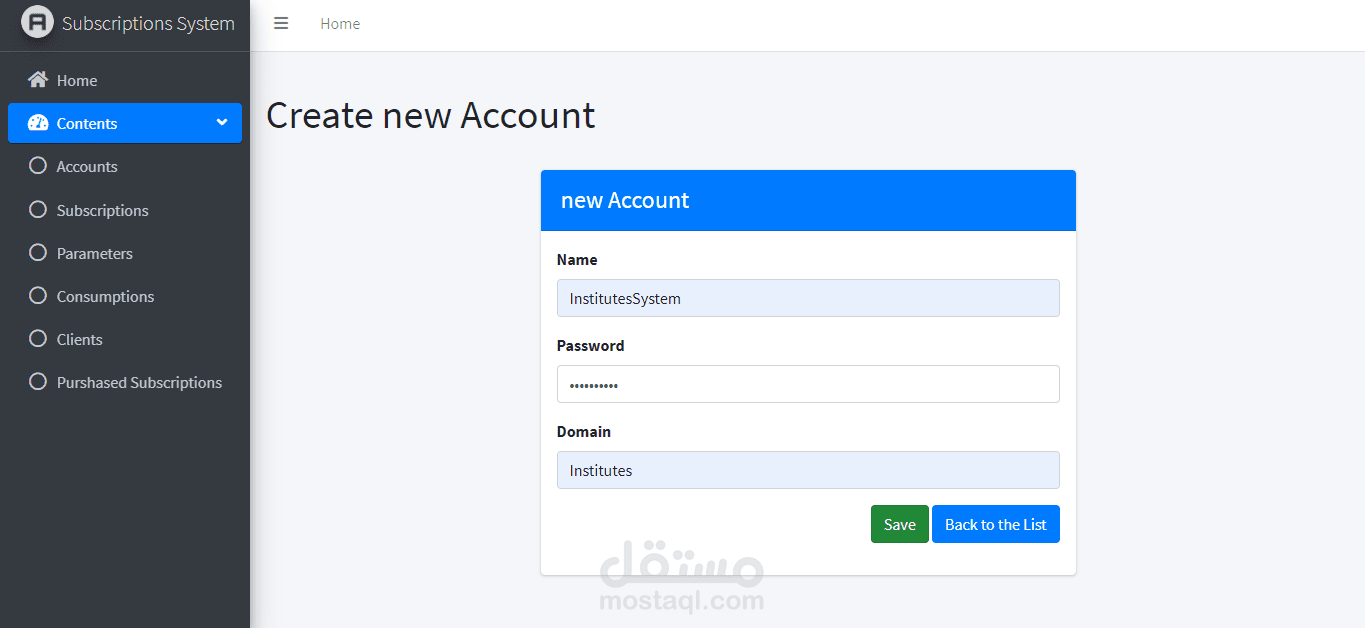1365x628 pixels.
Task: Click the circle icon beside Clients
Action: click(x=38, y=339)
